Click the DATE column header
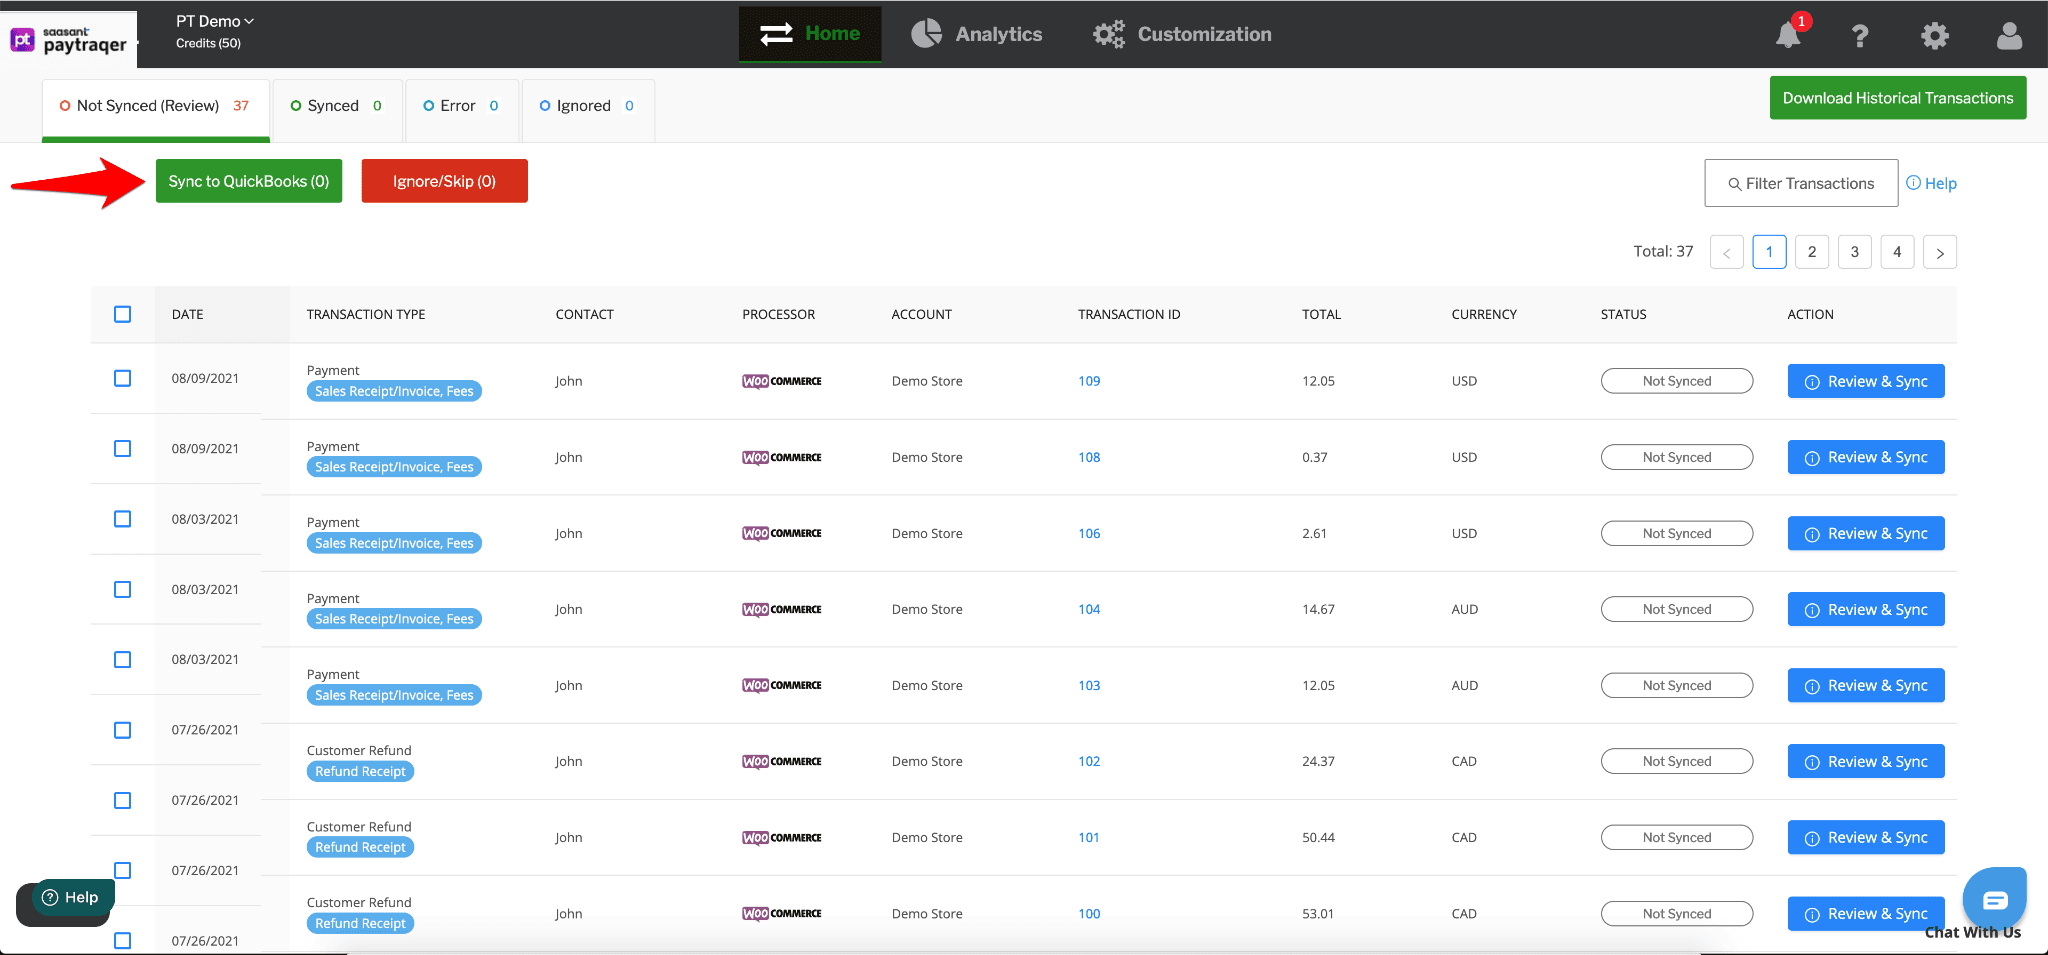This screenshot has width=2048, height=955. [187, 314]
